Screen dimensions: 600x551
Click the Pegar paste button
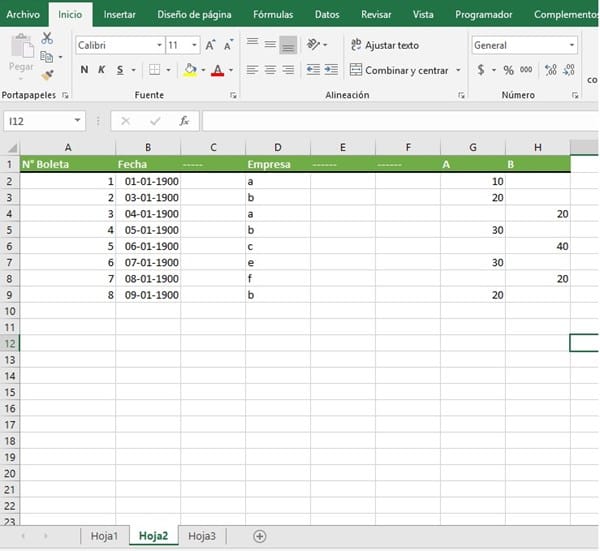click(x=20, y=55)
